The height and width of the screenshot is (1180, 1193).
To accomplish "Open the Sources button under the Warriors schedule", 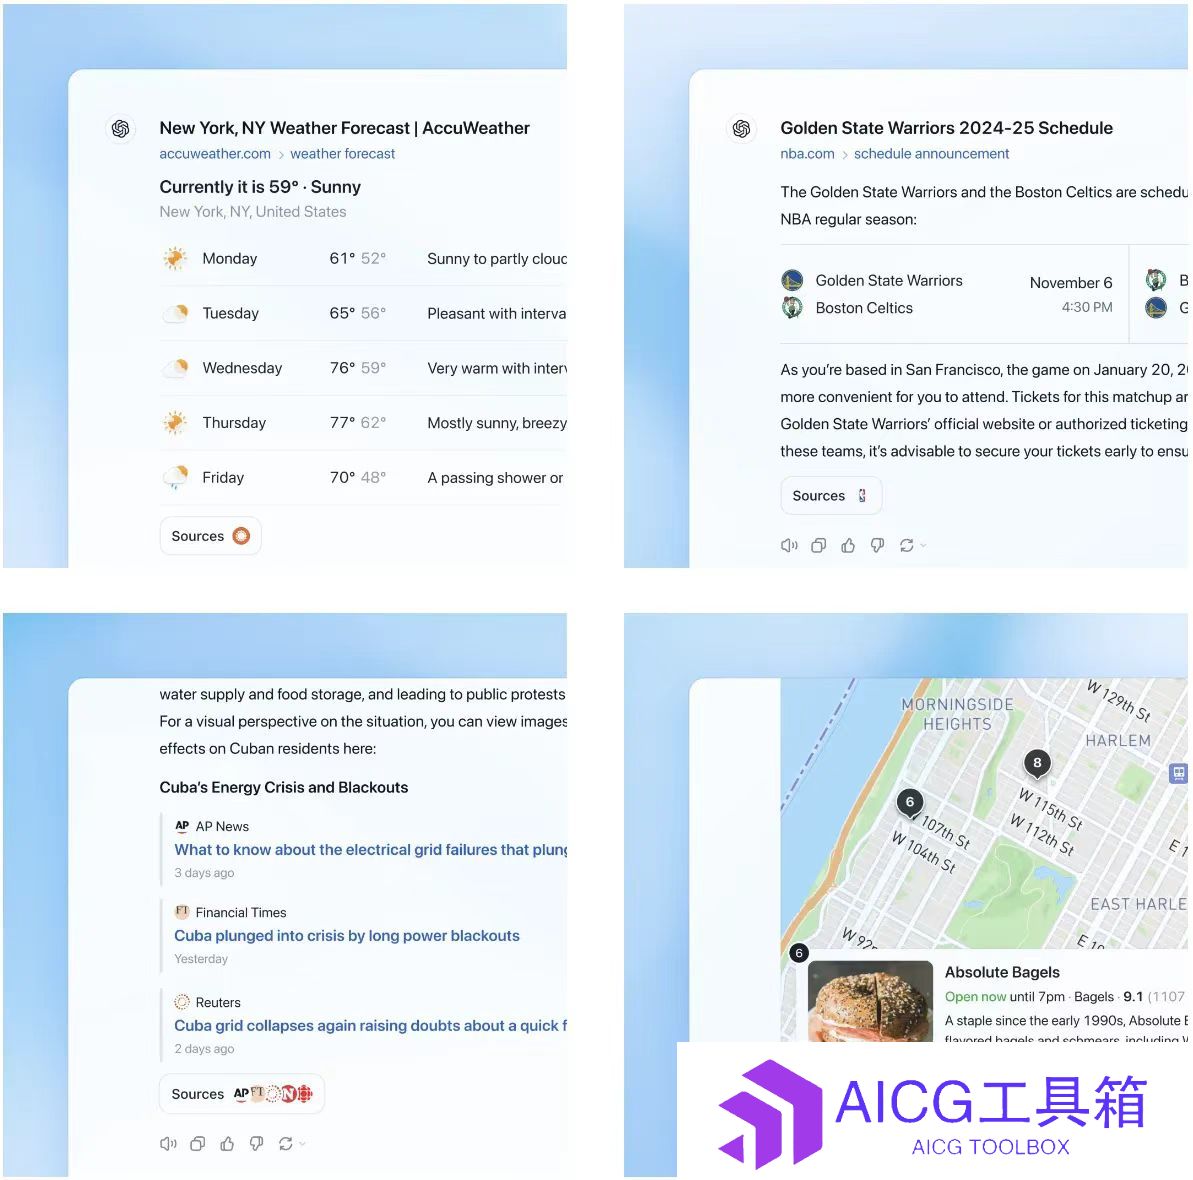I will 832,496.
